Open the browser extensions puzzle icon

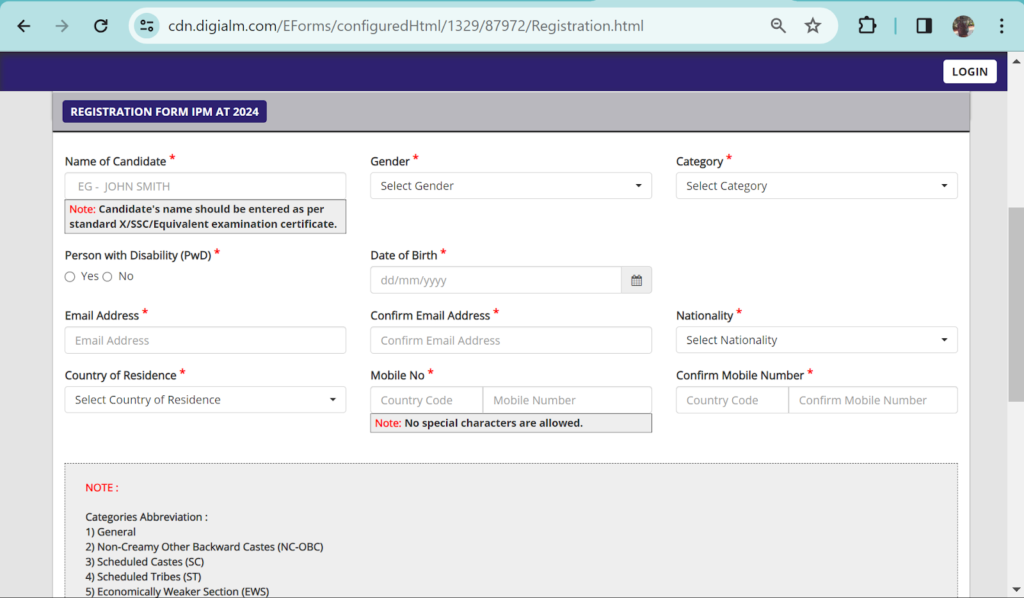point(867,26)
